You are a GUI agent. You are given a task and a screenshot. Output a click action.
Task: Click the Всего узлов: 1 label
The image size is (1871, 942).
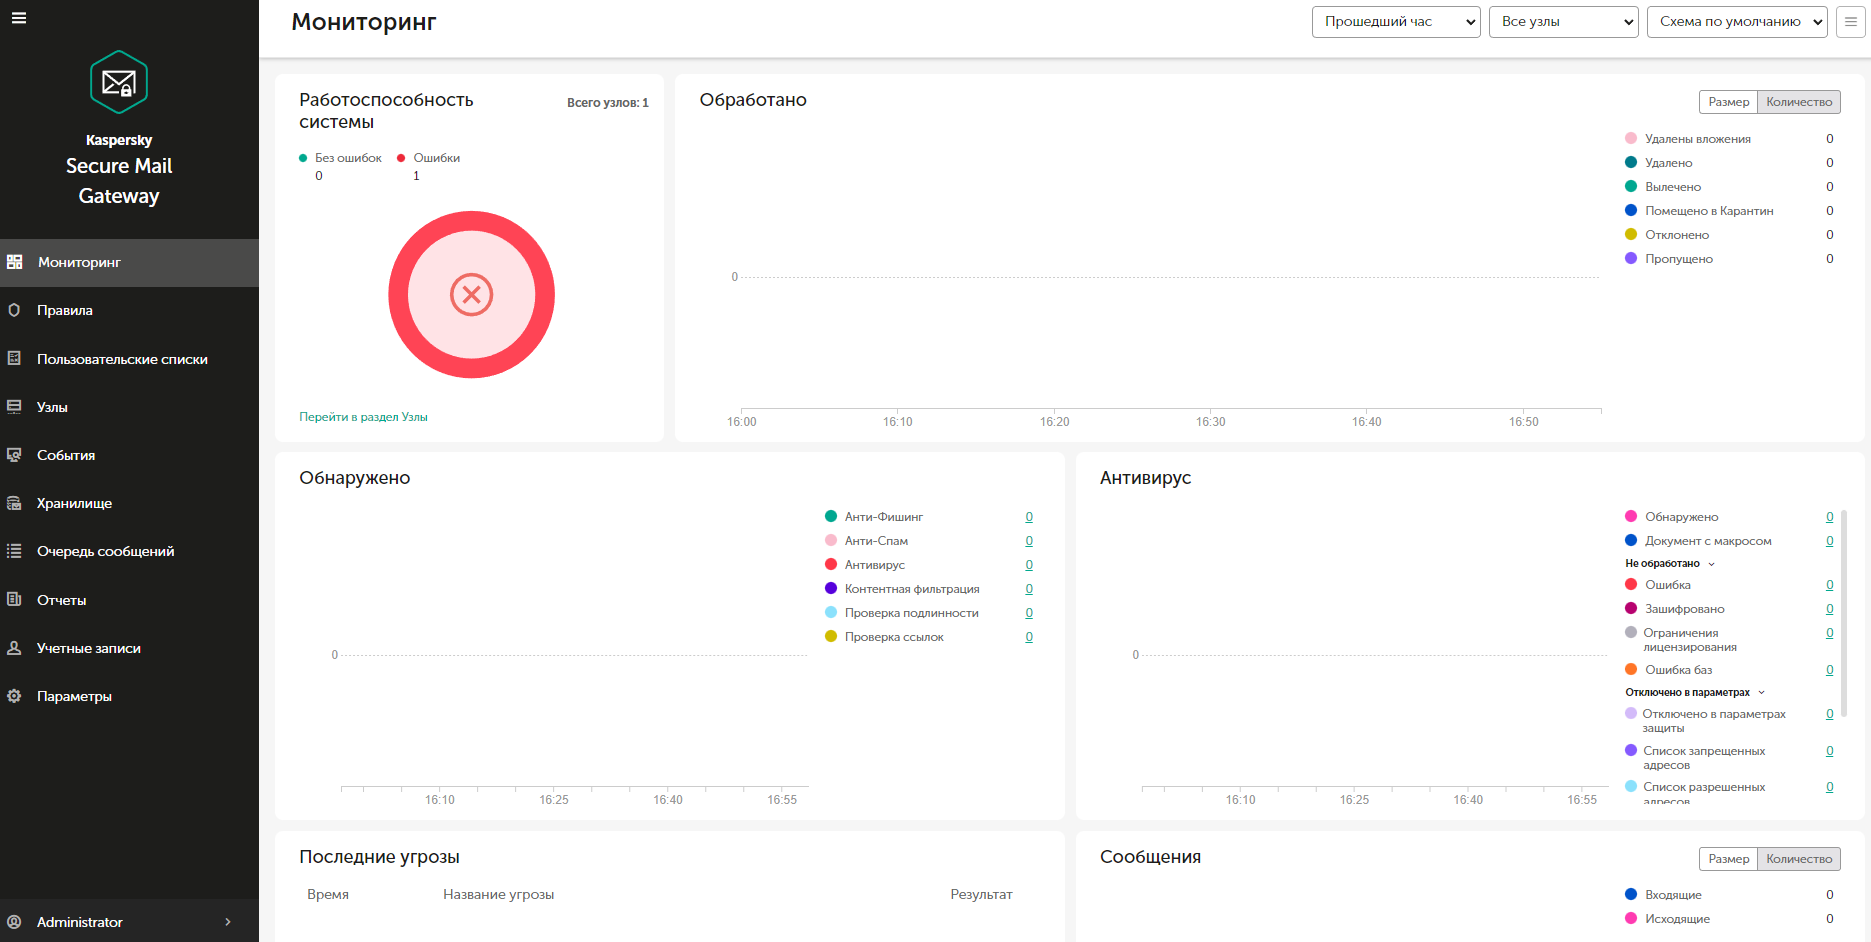click(608, 103)
